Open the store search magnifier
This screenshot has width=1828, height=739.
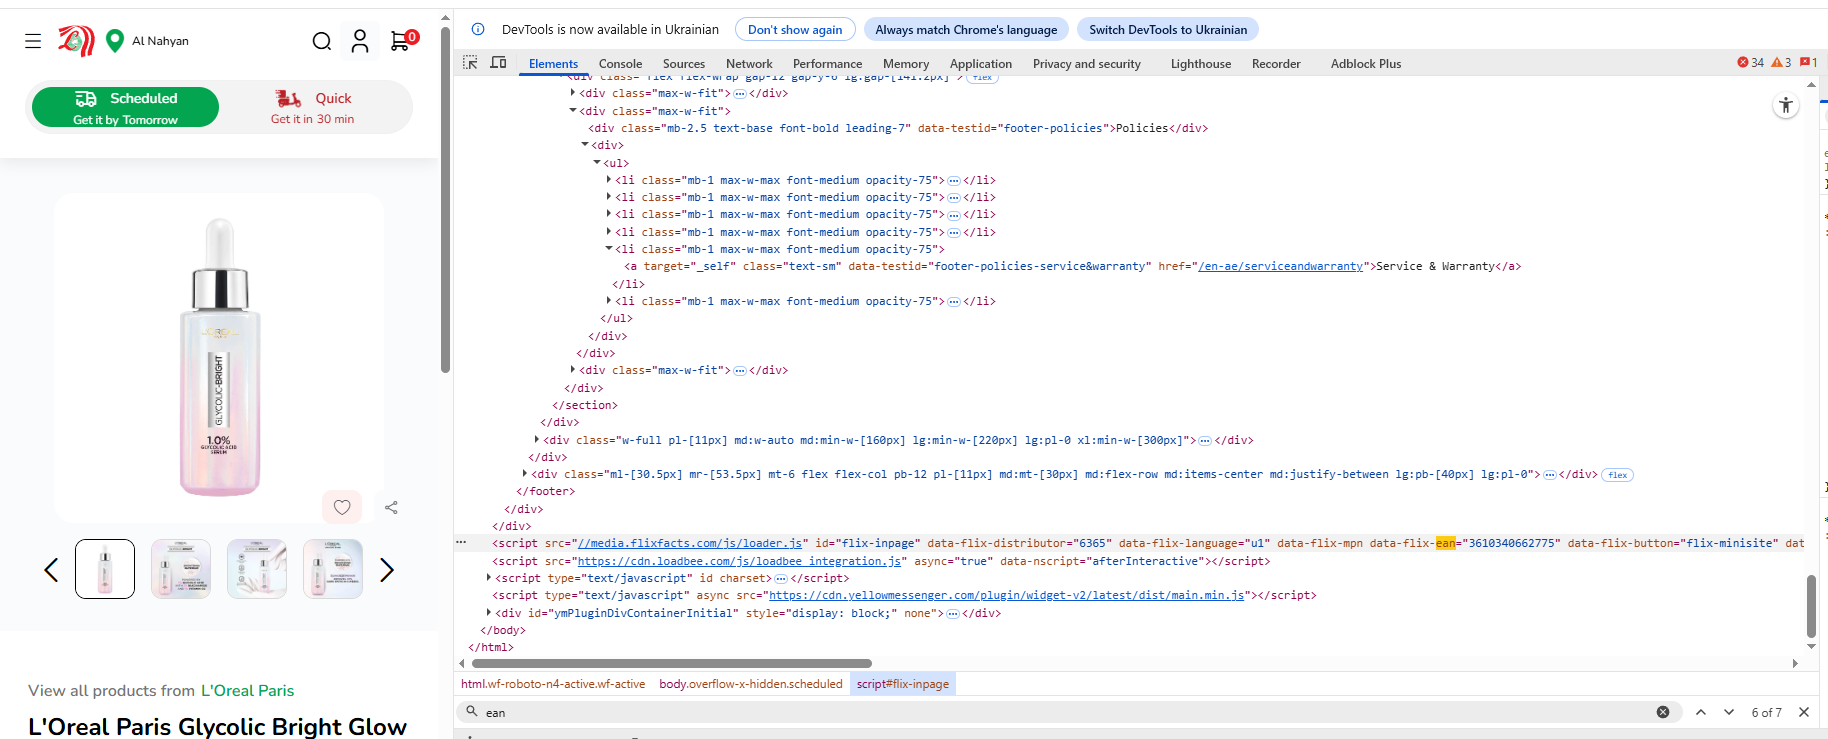(x=322, y=41)
